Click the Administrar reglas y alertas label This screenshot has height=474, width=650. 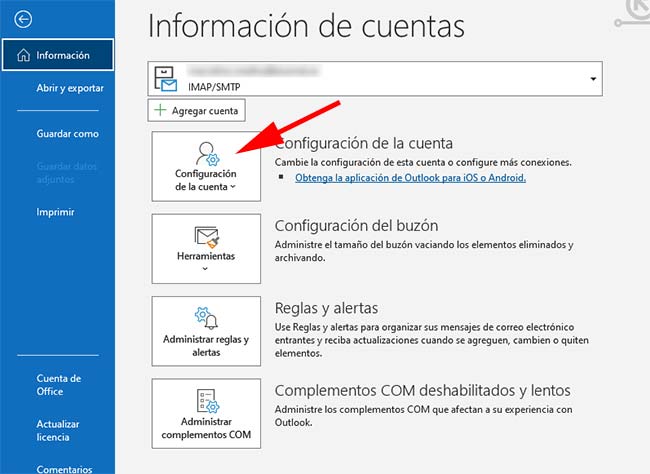coord(206,346)
